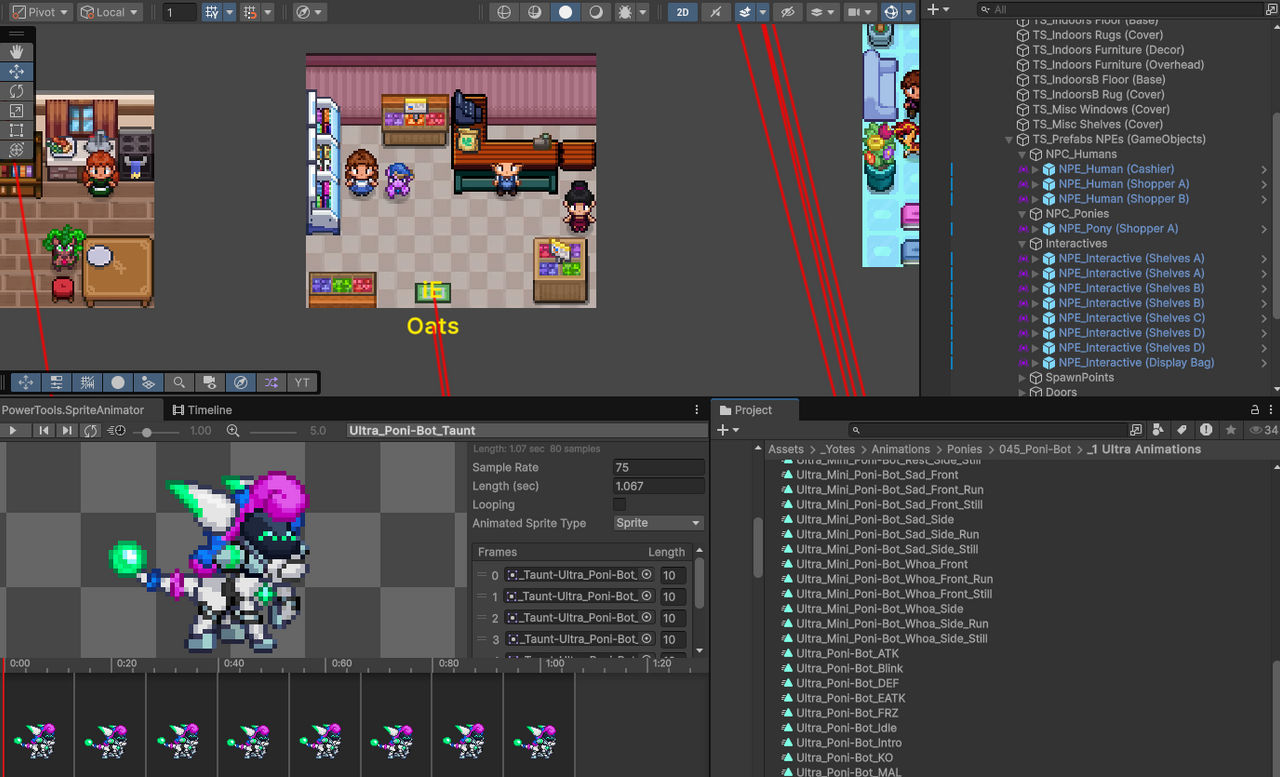Select NPE_Human (Cashier) in the hierarchy
Viewport: 1280px width, 777px height.
pyautogui.click(x=1116, y=168)
